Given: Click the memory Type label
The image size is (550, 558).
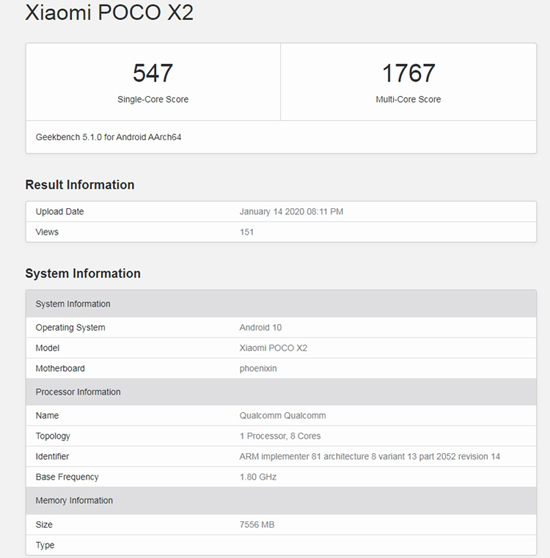Looking at the screenshot, I should tap(45, 545).
